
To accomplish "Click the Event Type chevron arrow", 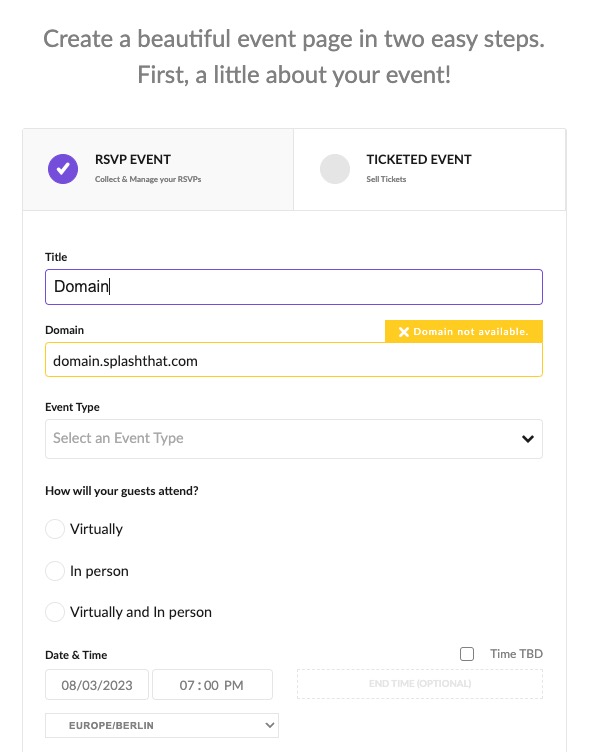I will [528, 439].
